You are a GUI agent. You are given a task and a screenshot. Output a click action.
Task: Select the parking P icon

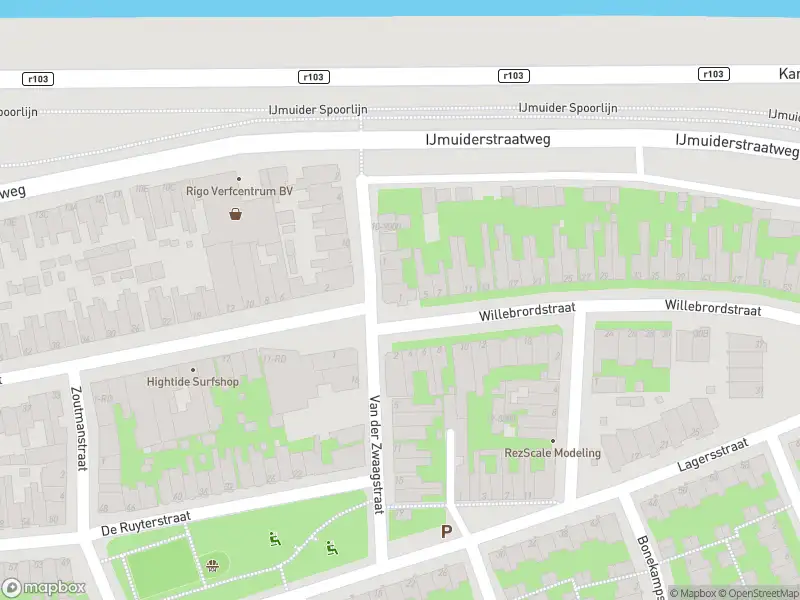click(x=446, y=532)
